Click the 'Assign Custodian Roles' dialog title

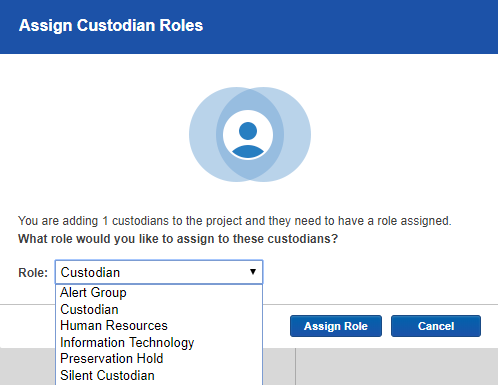point(111,25)
